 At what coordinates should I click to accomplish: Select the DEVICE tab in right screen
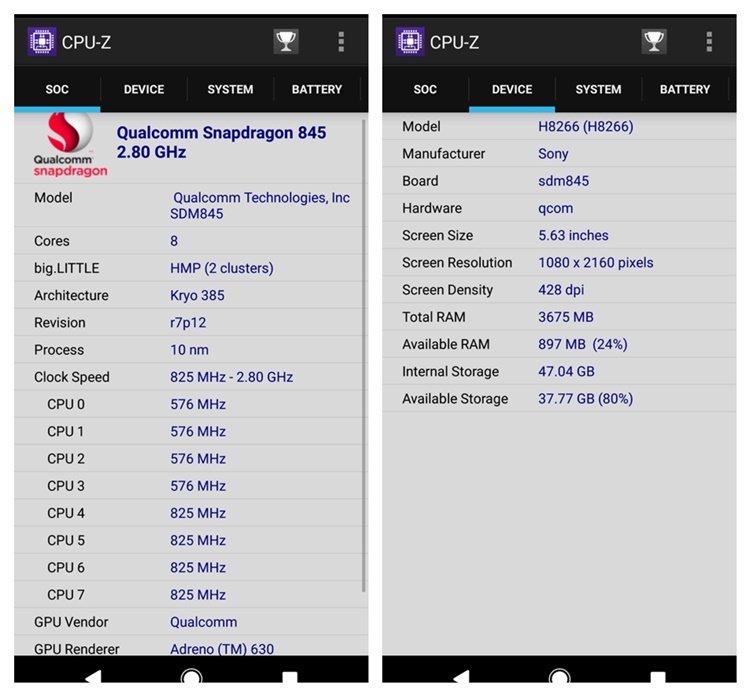point(512,89)
